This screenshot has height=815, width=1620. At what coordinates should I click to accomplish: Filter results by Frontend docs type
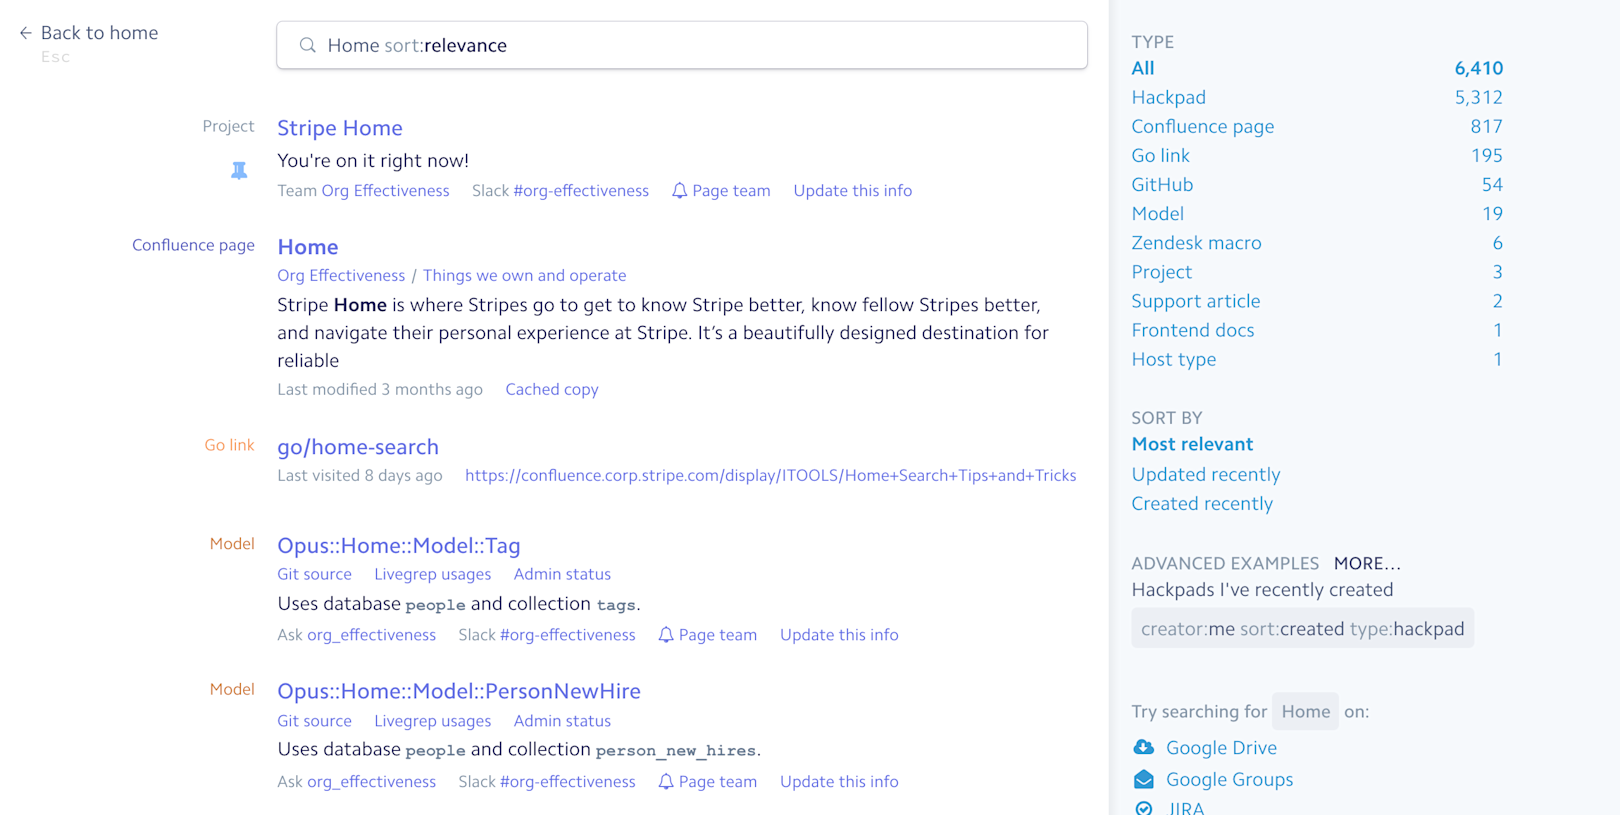tap(1192, 330)
